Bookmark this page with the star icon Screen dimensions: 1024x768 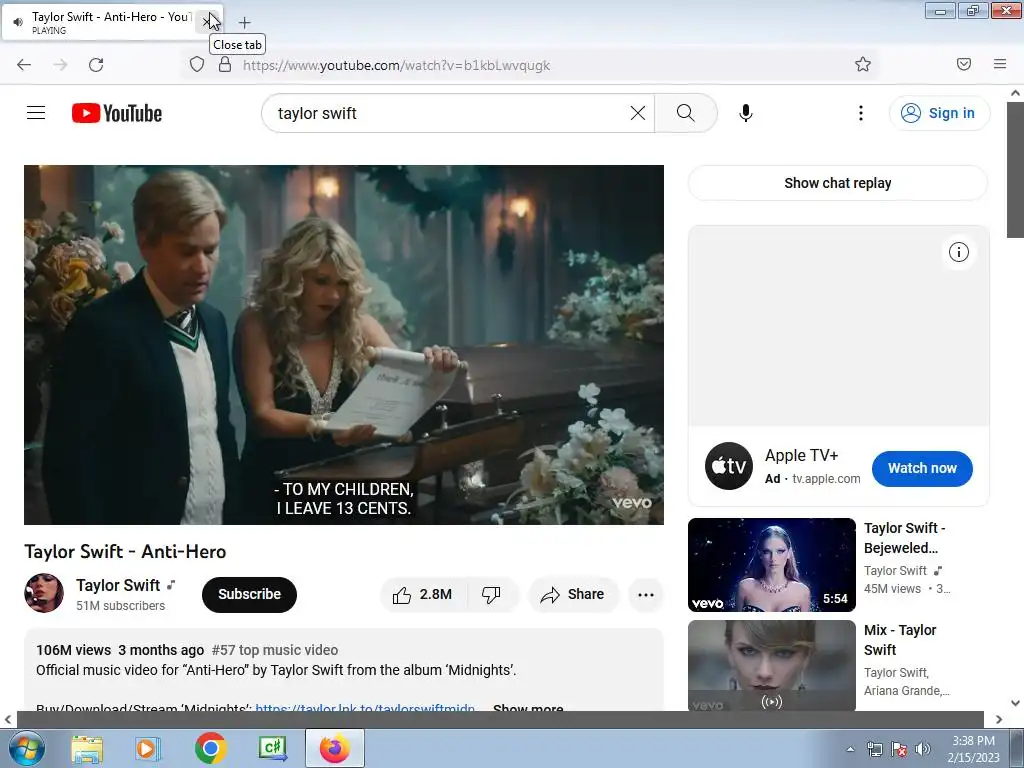[863, 64]
